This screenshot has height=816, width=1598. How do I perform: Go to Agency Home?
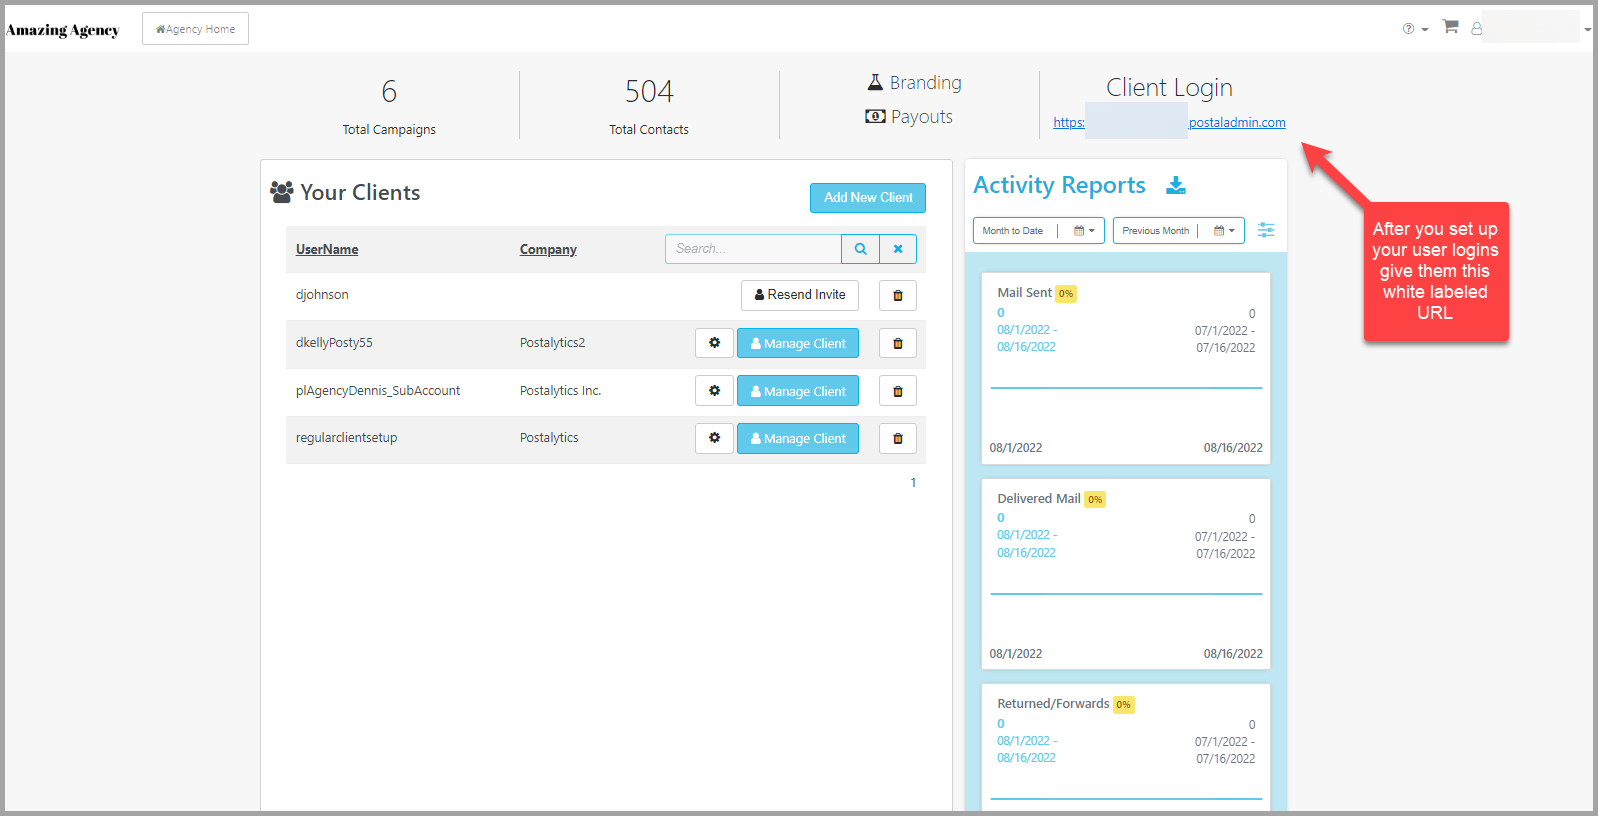[195, 29]
